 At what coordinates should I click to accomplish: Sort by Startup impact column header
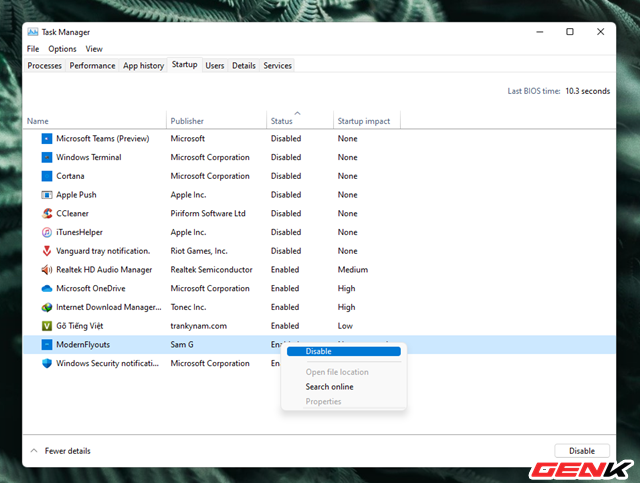click(364, 121)
